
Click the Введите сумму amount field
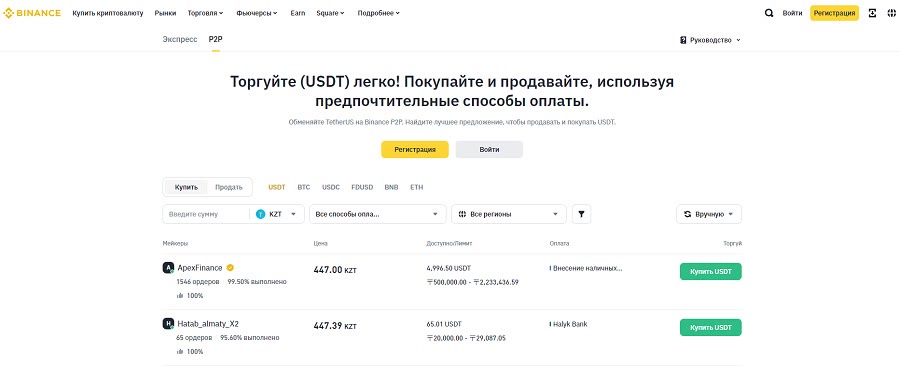(x=207, y=214)
